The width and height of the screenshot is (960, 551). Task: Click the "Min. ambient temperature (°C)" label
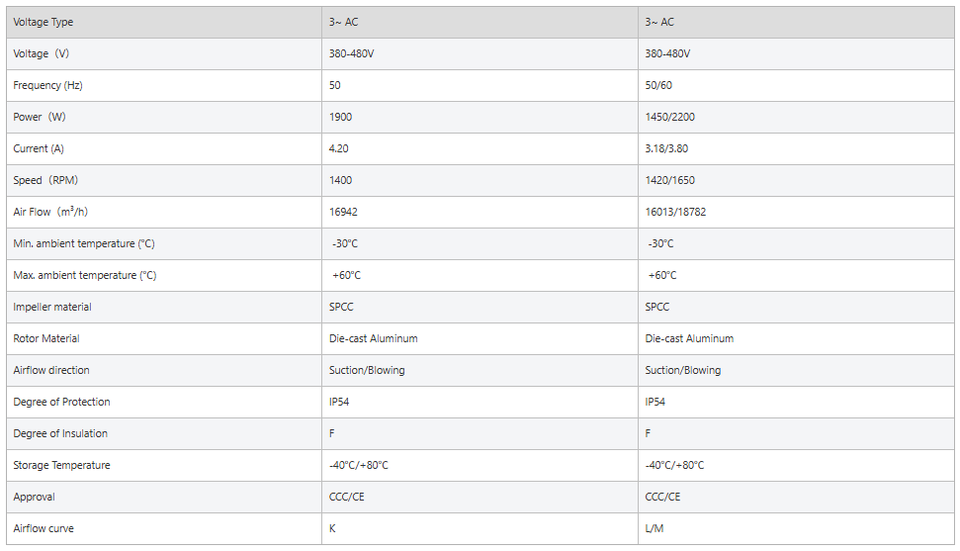coord(84,244)
